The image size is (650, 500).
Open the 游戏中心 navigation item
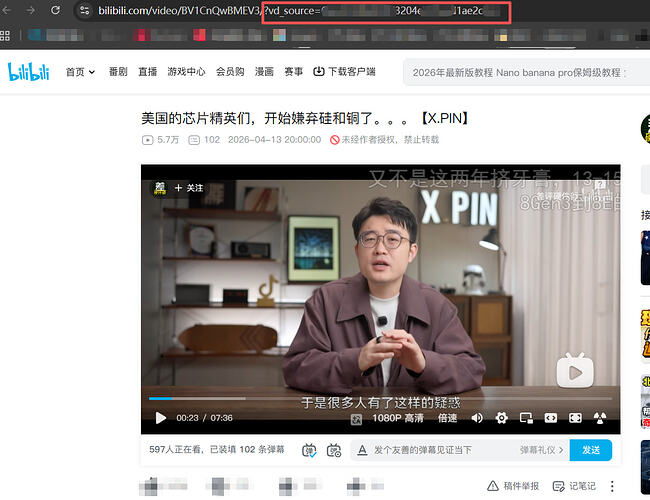pyautogui.click(x=186, y=72)
